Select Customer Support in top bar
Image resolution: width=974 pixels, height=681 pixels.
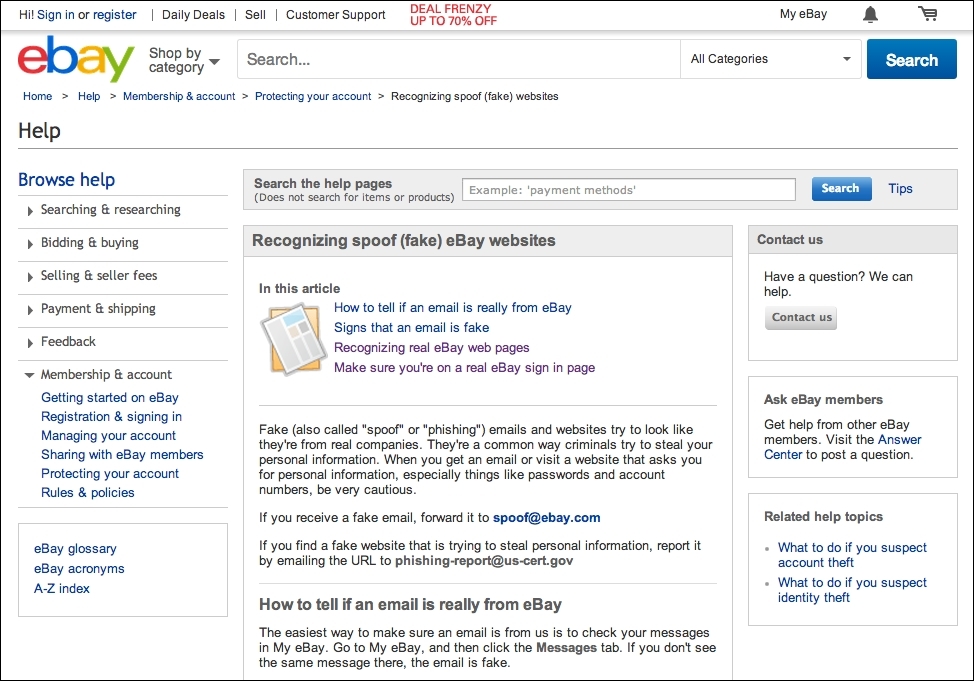335,15
